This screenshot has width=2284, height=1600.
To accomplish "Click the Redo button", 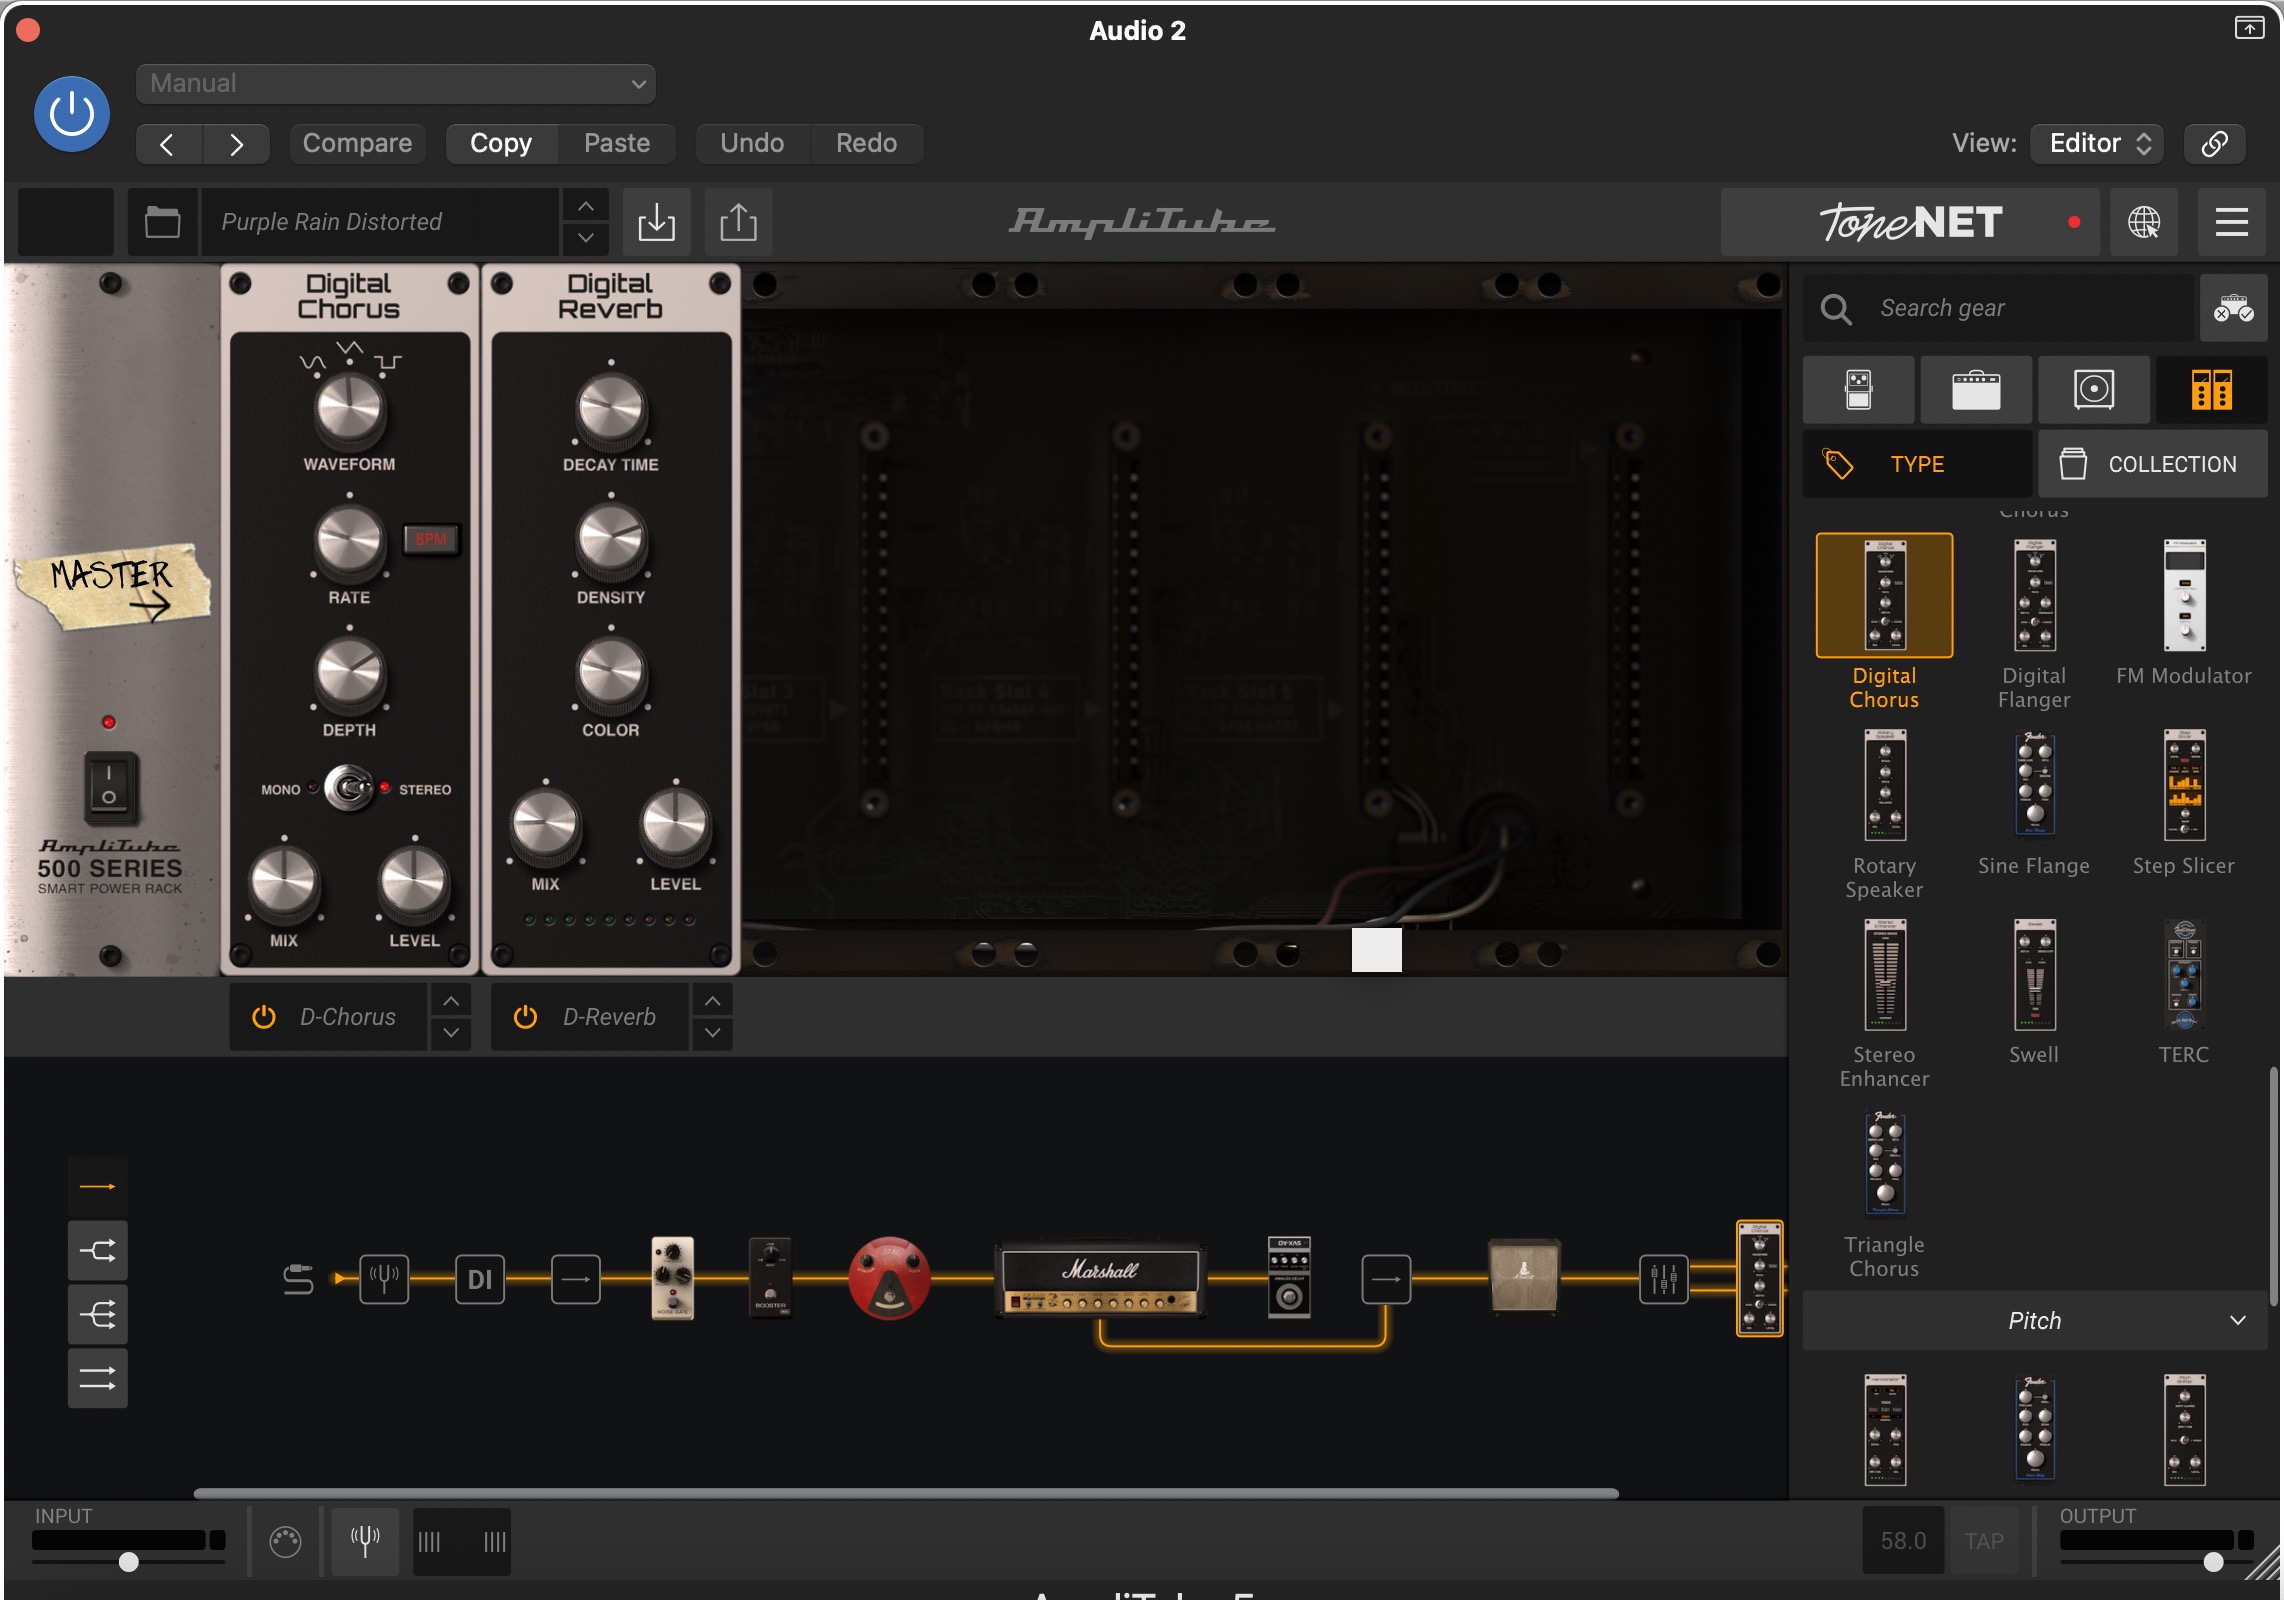I will pyautogui.click(x=866, y=143).
